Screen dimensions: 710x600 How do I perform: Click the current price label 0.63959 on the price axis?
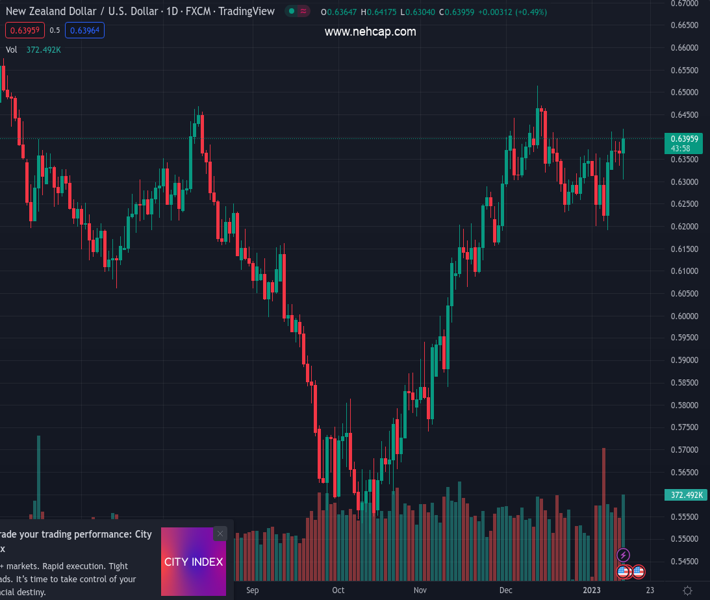pyautogui.click(x=685, y=139)
